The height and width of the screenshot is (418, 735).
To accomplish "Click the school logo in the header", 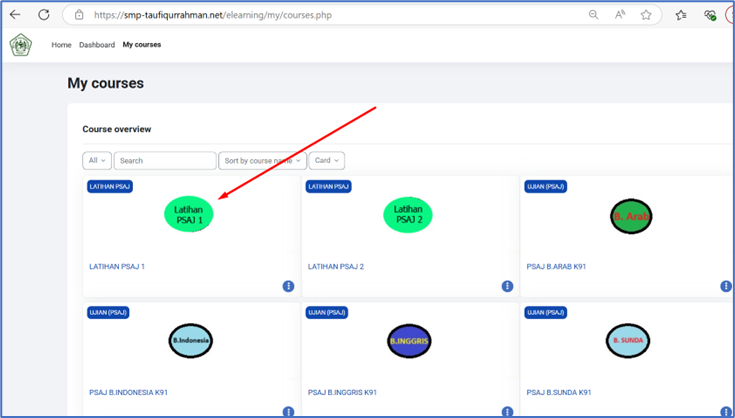I will click(20, 46).
